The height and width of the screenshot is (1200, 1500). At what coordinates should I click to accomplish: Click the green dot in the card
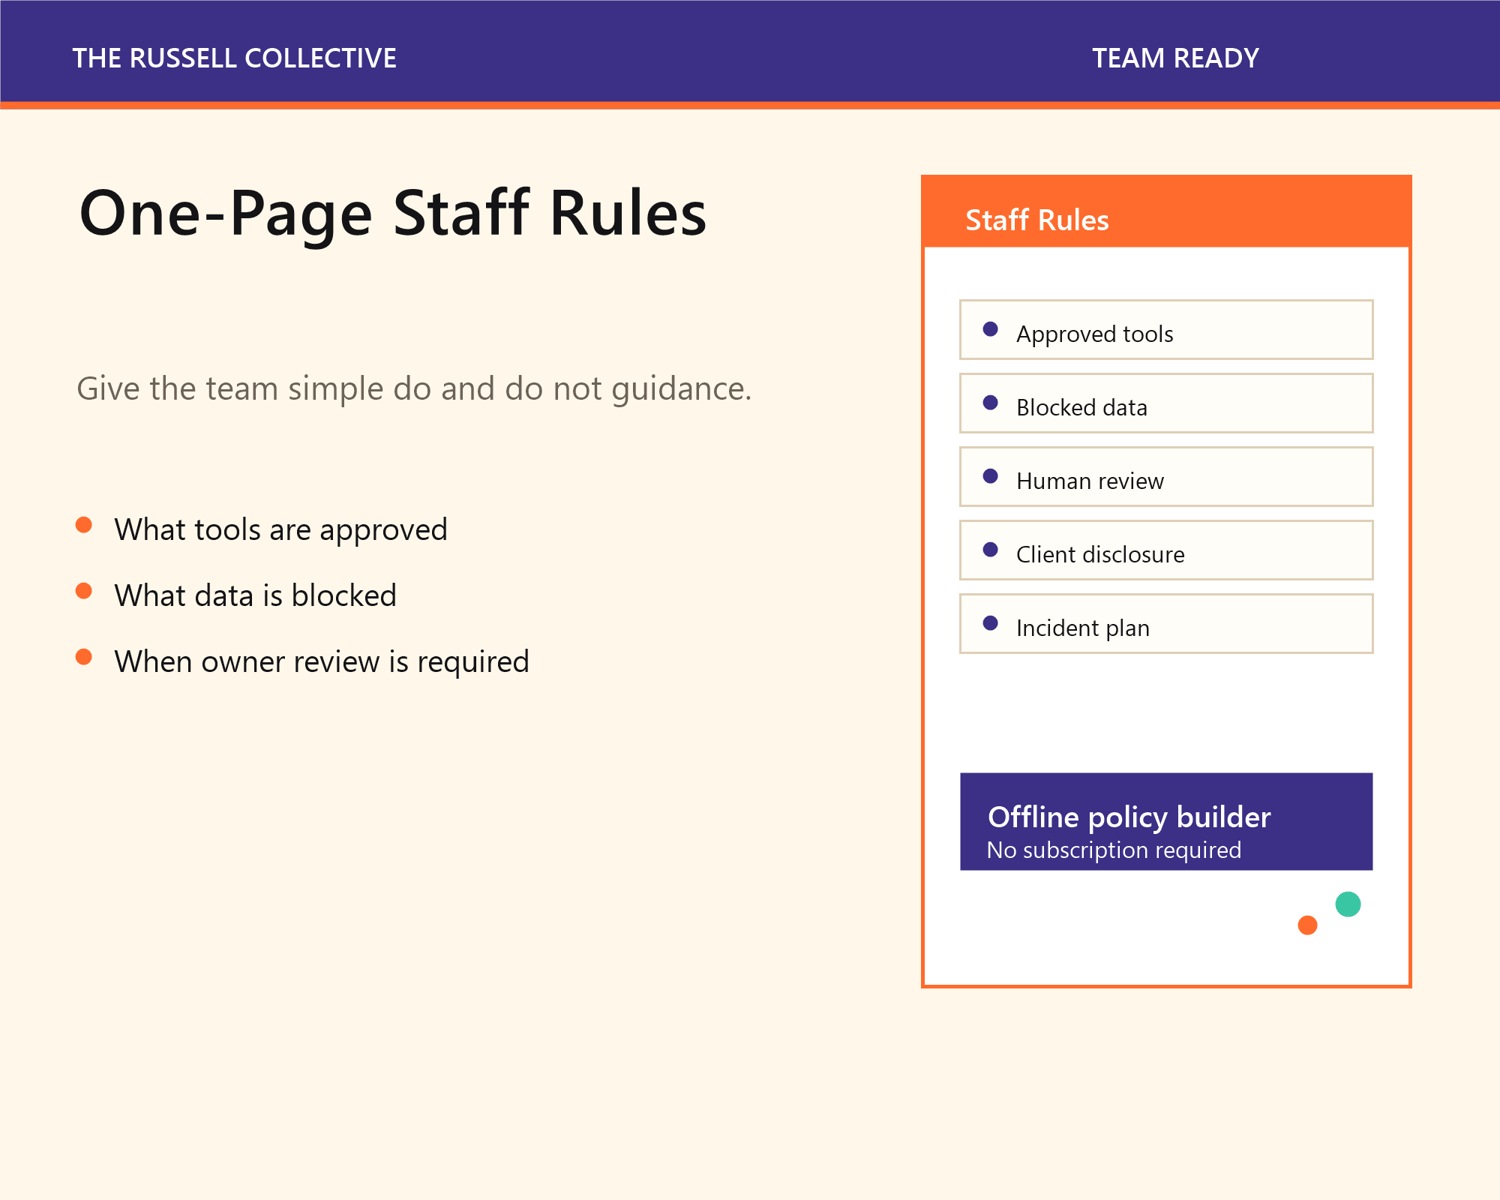tap(1348, 904)
